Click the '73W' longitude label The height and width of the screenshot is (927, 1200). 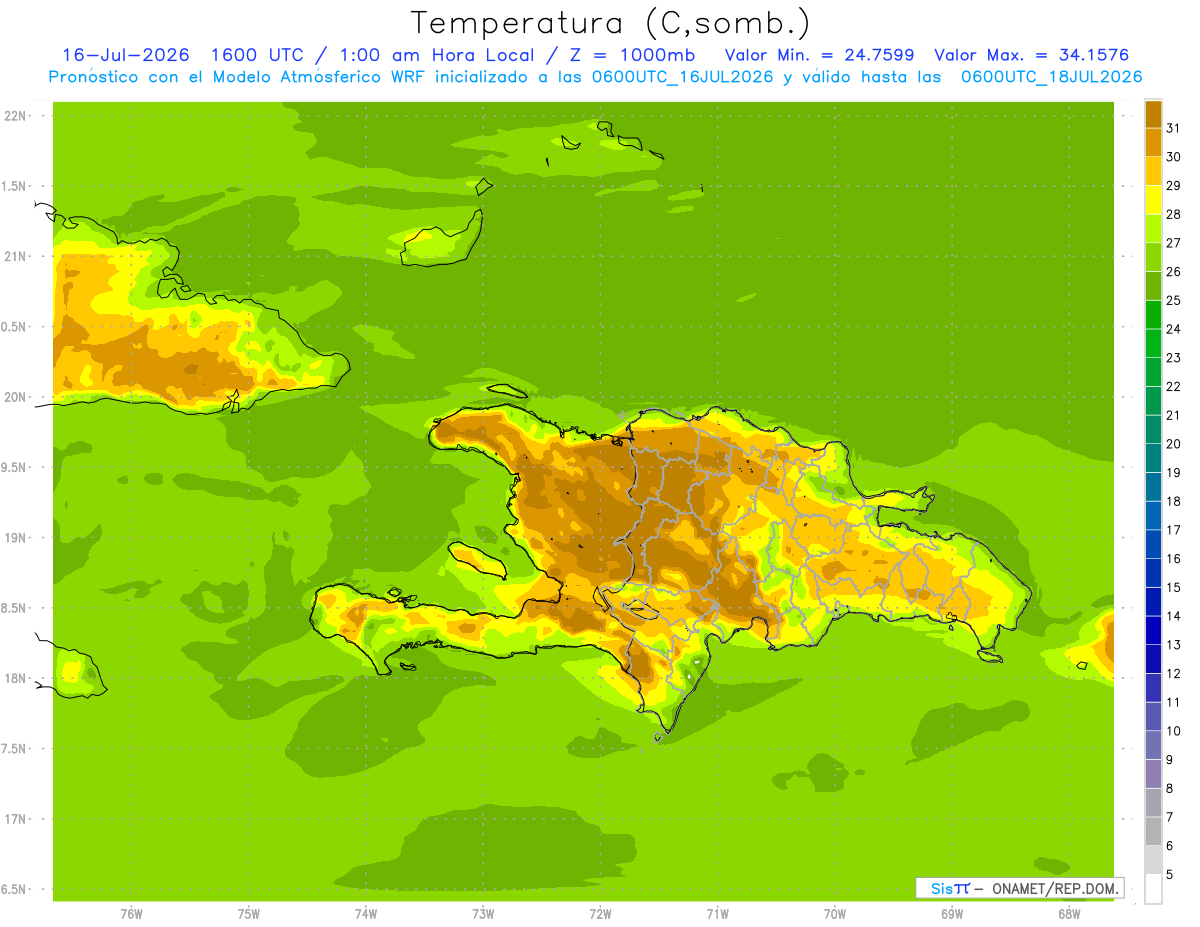pyautogui.click(x=483, y=913)
